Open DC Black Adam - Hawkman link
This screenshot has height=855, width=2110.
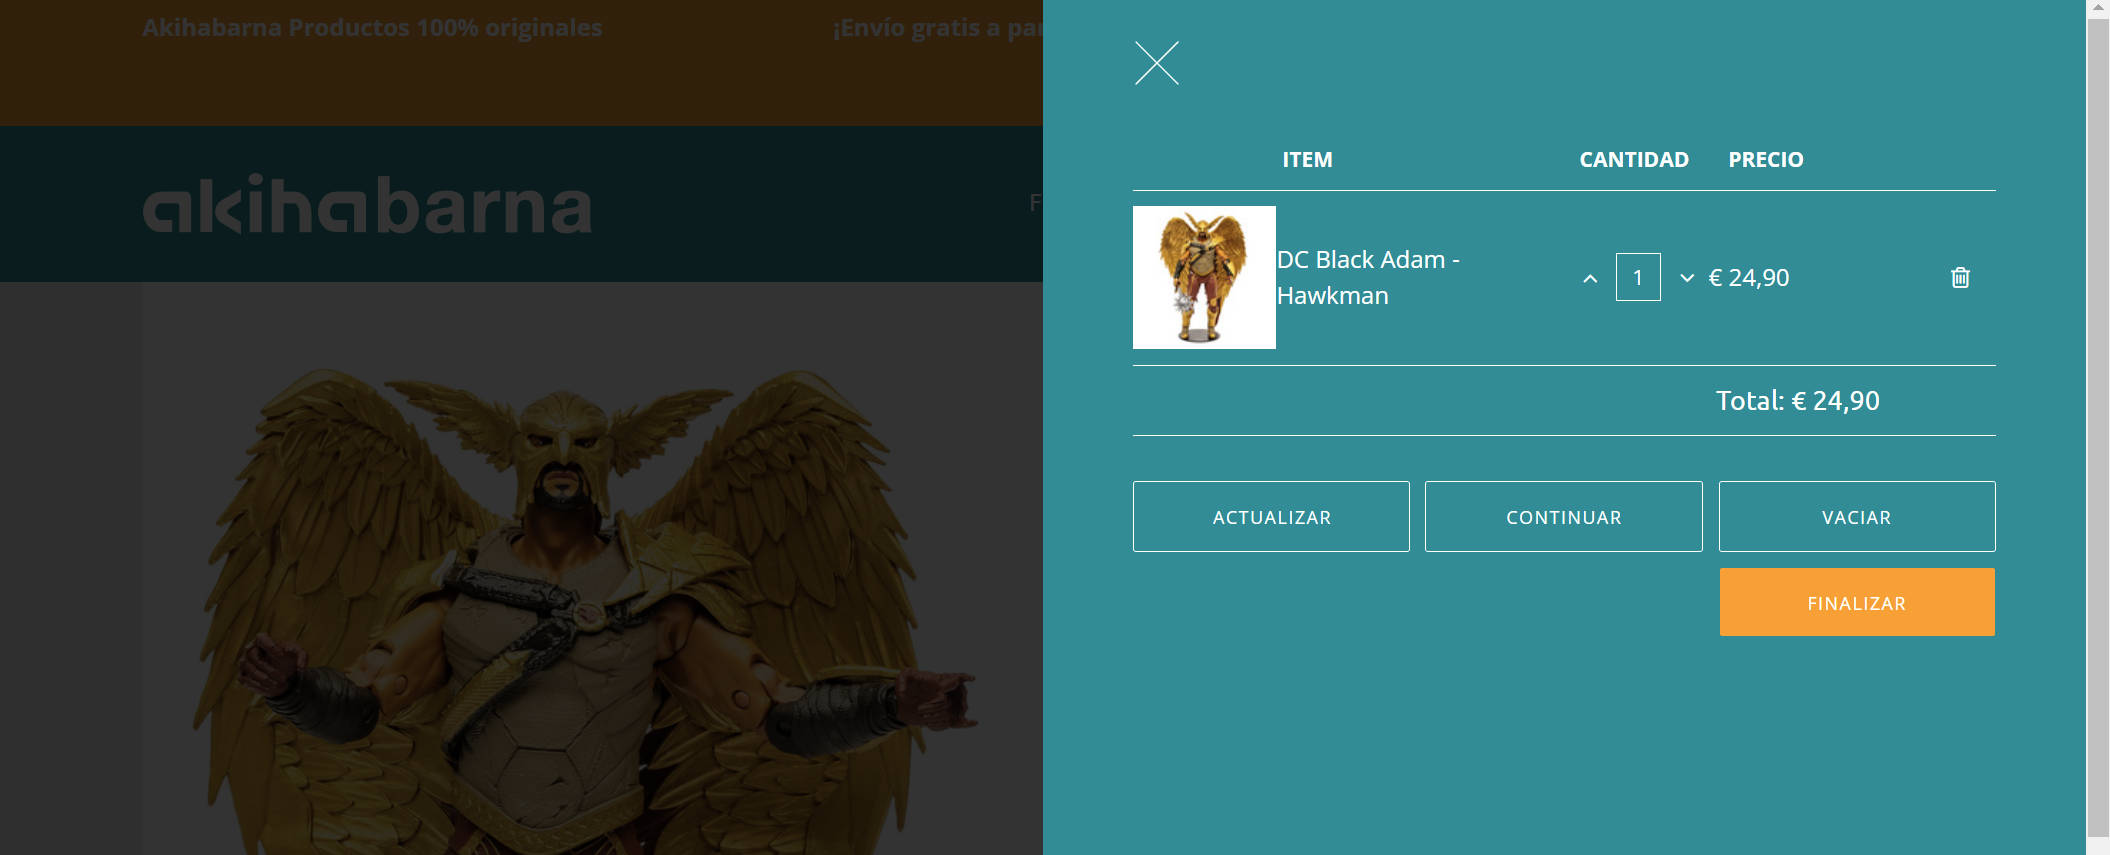[1368, 277]
